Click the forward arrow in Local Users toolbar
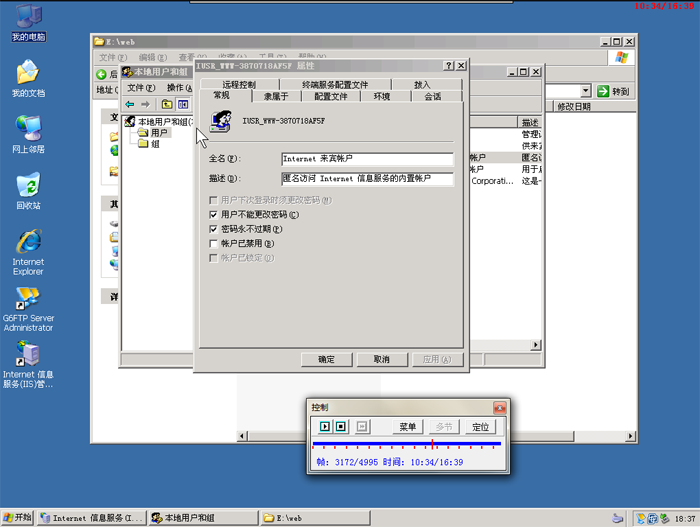Screen dimensions: 700x527 click(145, 104)
